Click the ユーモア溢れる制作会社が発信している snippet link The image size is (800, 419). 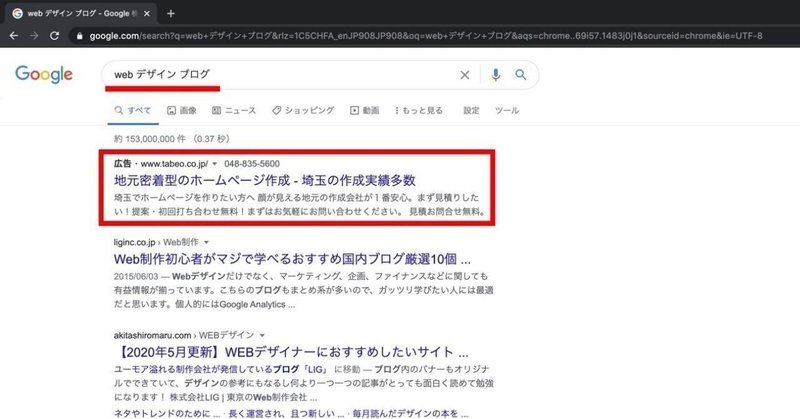(221, 369)
